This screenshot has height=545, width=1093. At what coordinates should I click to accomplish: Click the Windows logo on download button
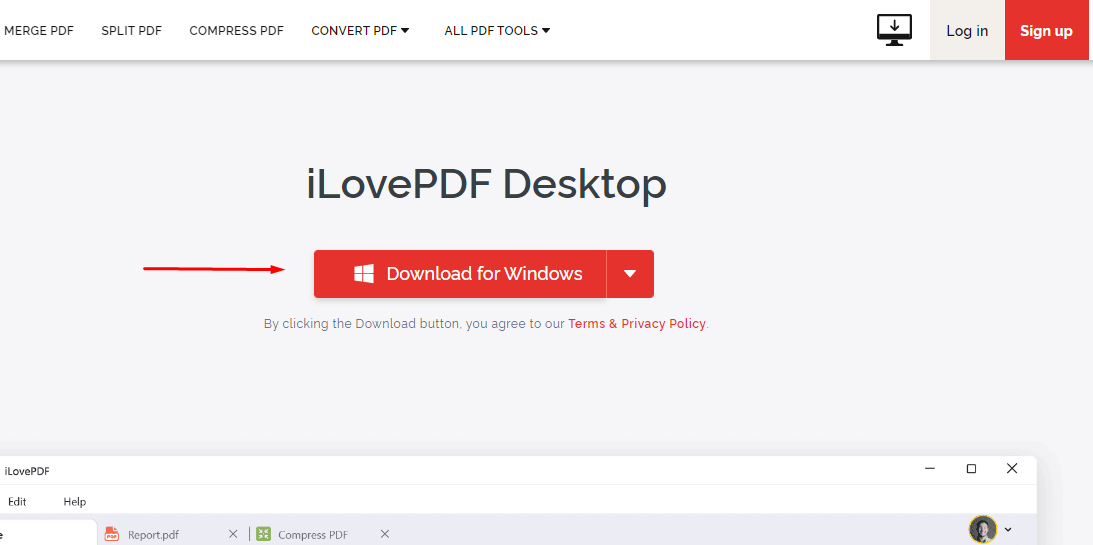coord(364,274)
